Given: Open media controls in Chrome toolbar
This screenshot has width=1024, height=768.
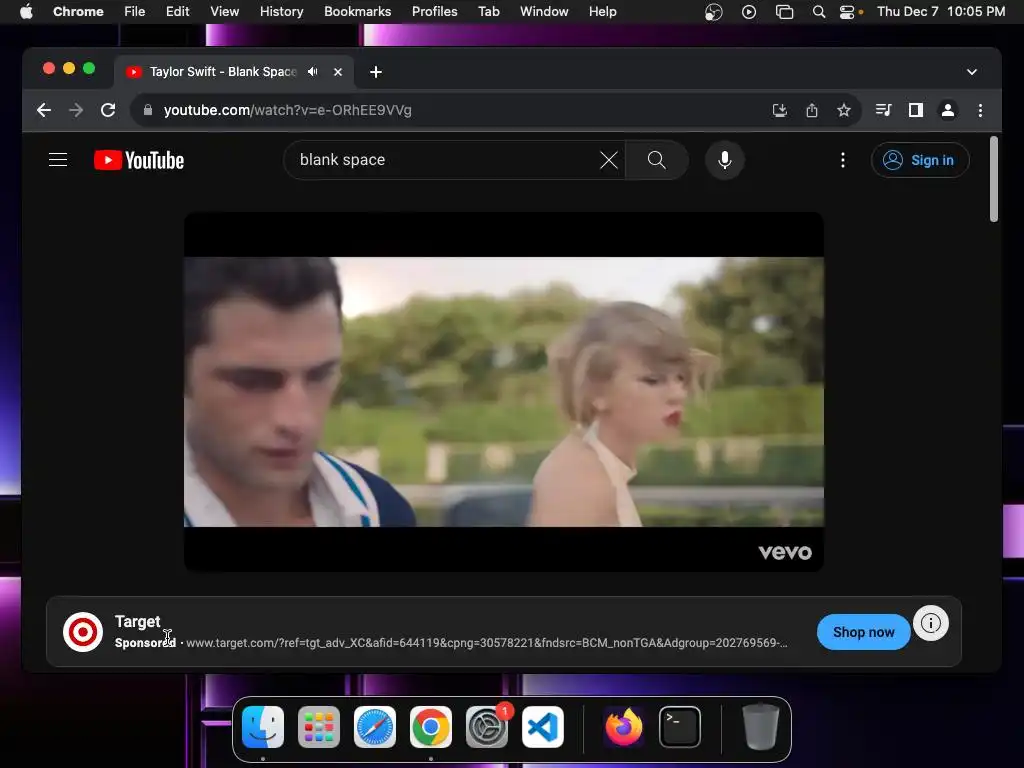Looking at the screenshot, I should pyautogui.click(x=884, y=110).
